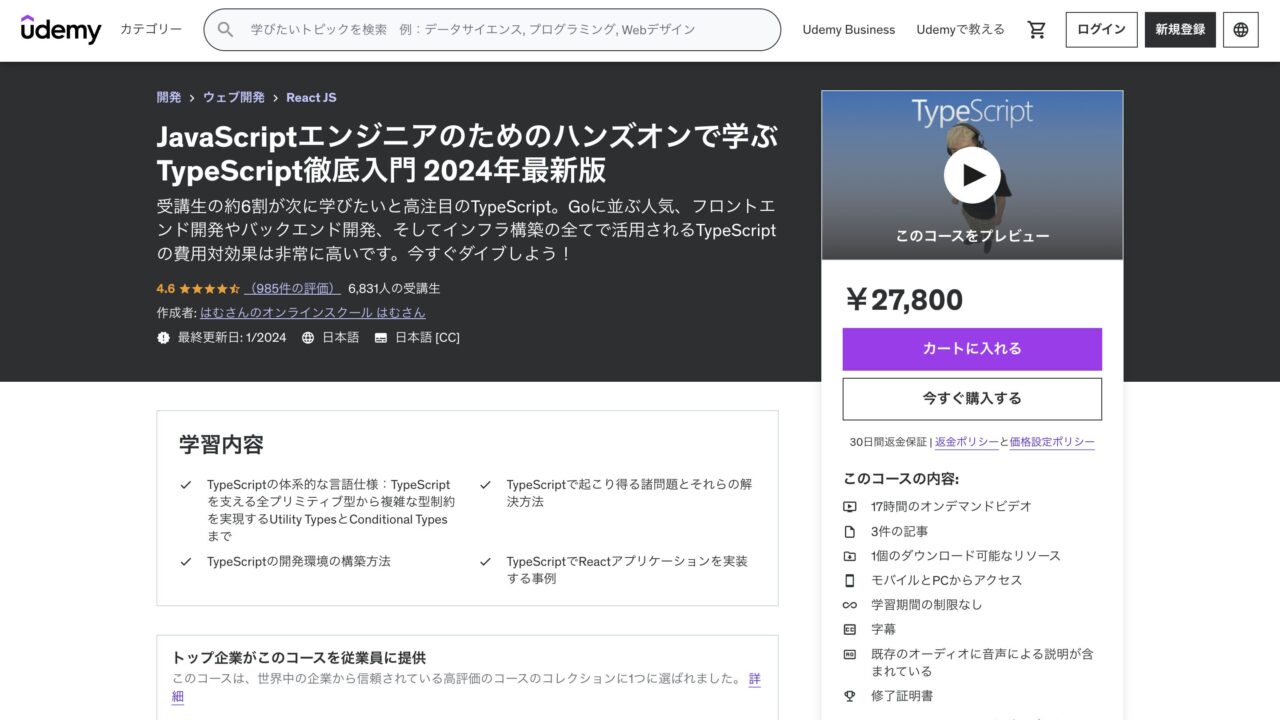Click the certificate icon next to 修了証明書
The image size is (1280, 720).
(x=850, y=695)
